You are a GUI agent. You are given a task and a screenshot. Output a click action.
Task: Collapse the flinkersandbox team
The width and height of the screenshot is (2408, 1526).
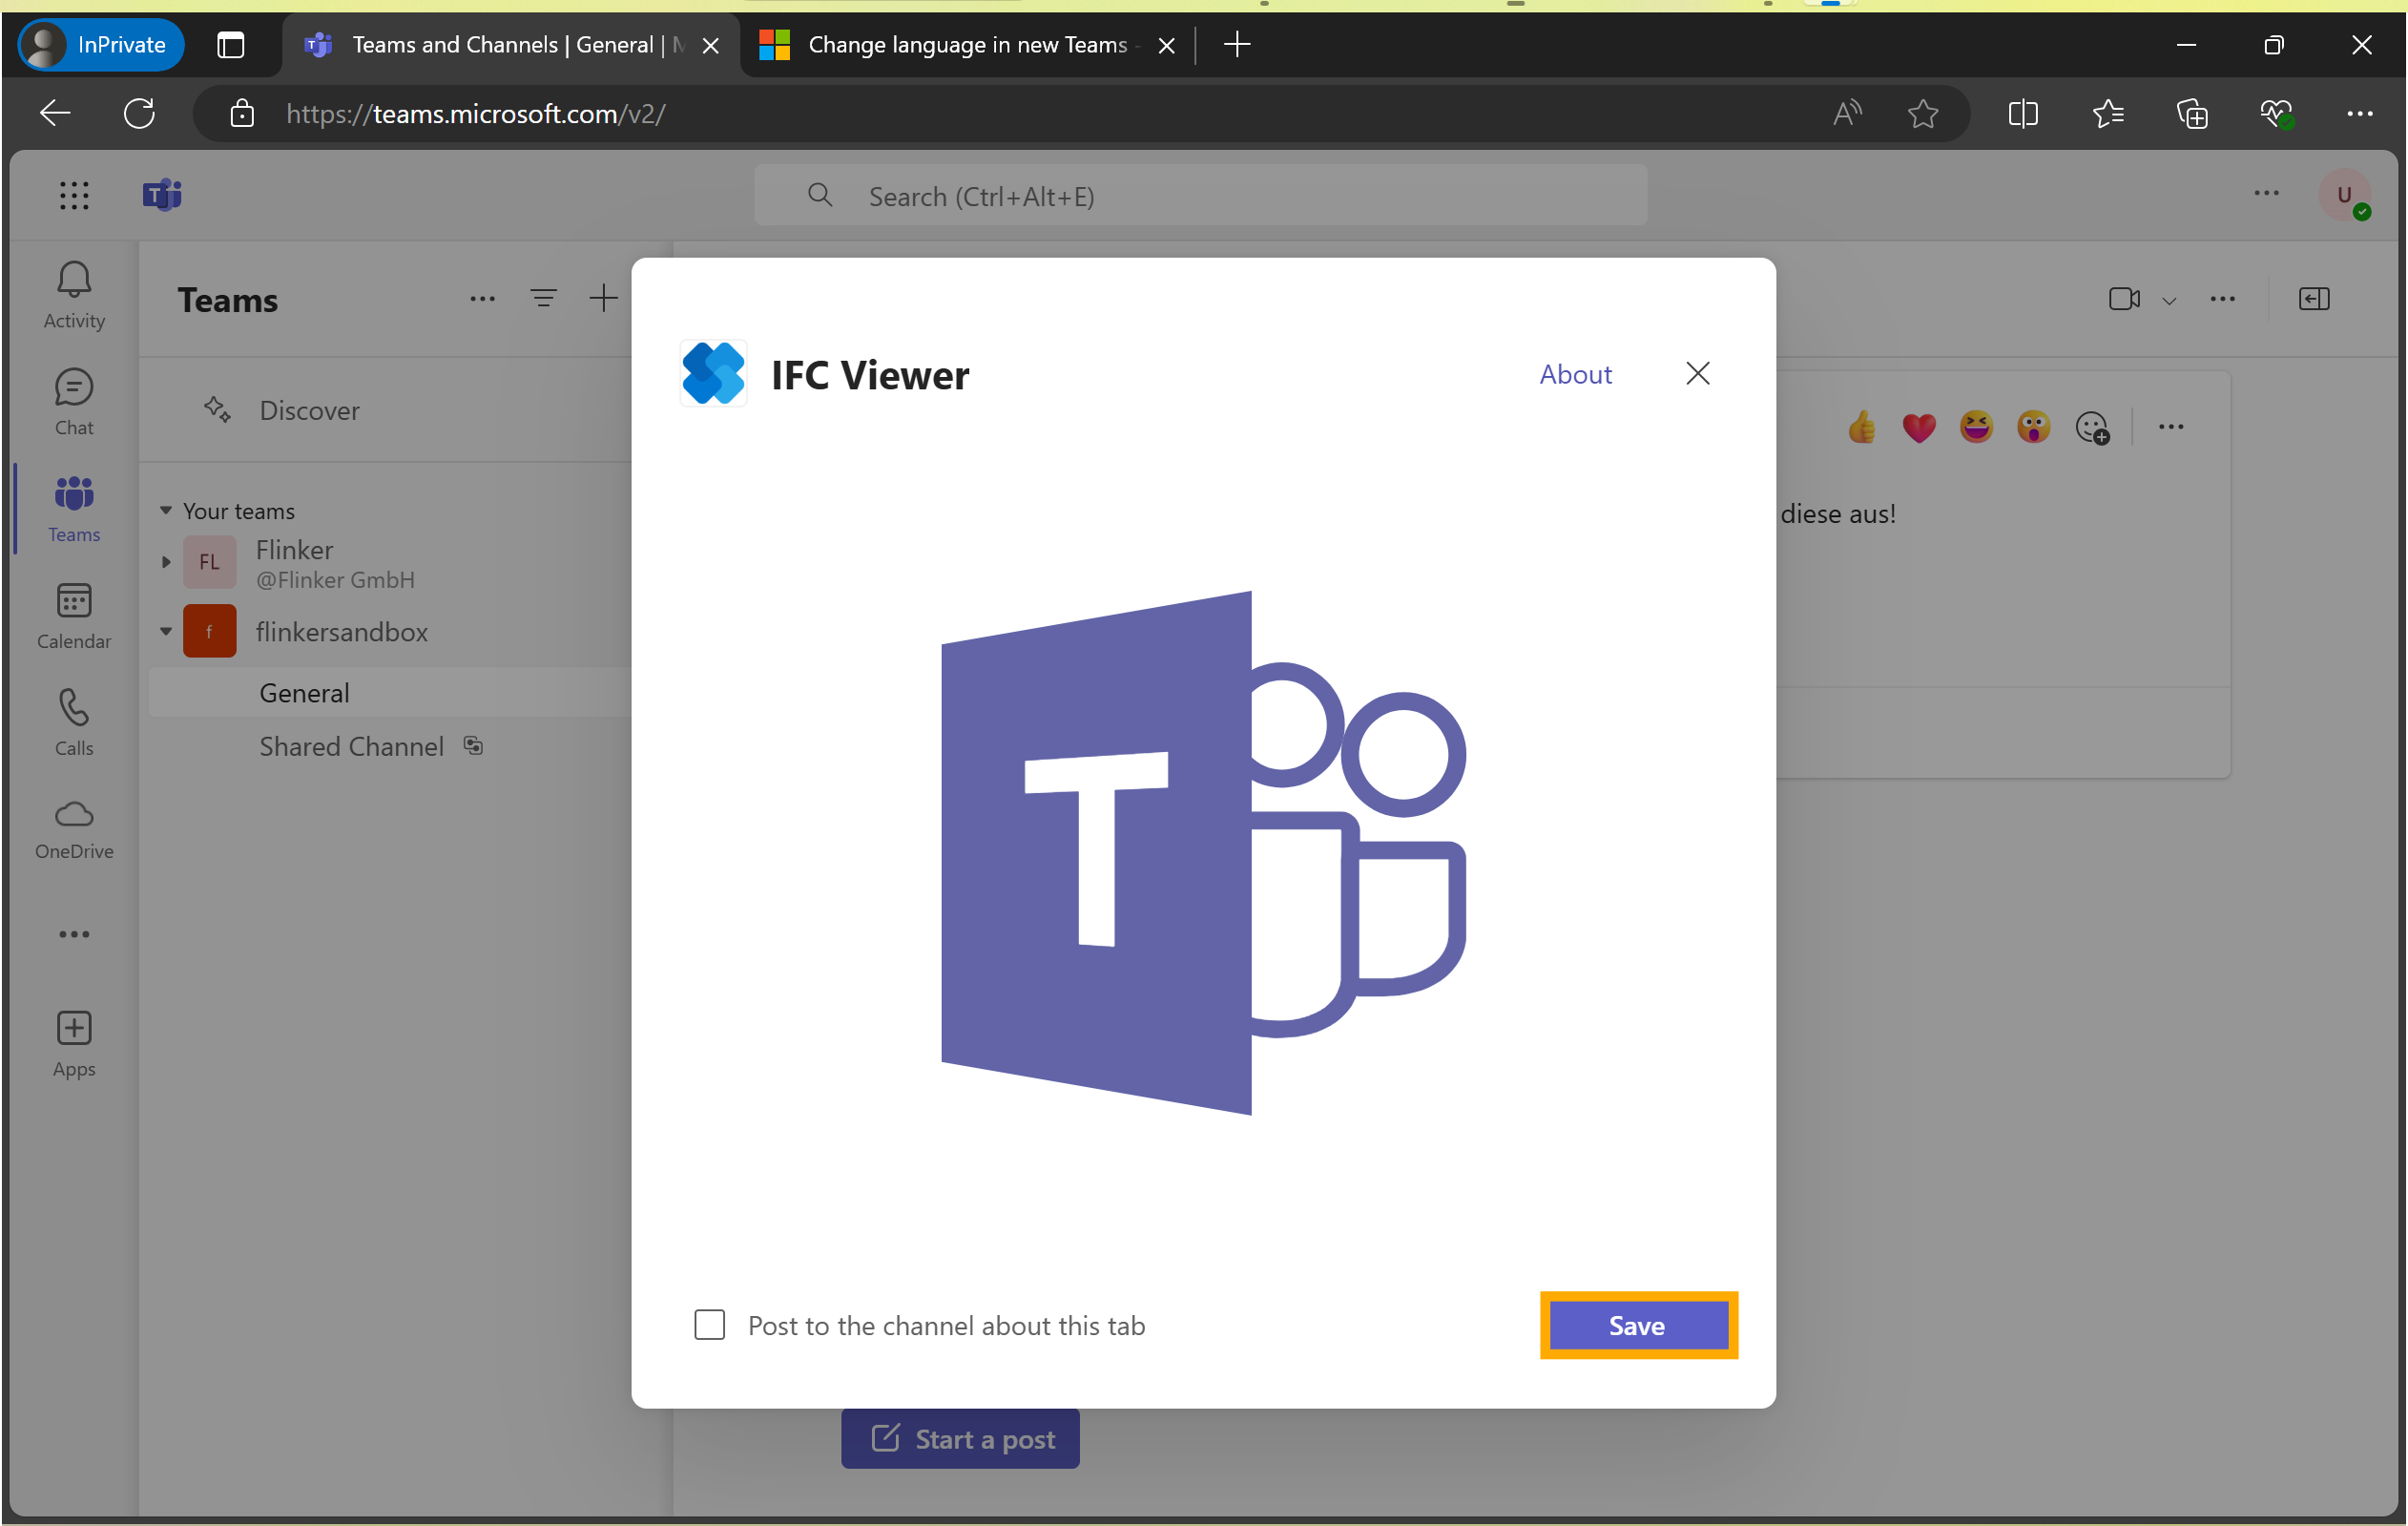(x=166, y=632)
